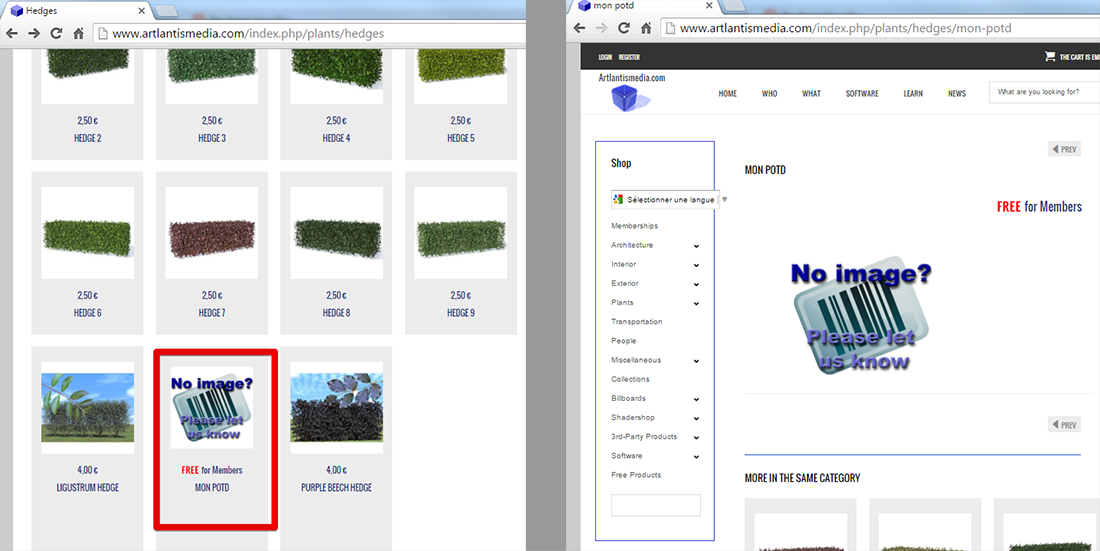Focus the Hedges window address bar

(310, 33)
